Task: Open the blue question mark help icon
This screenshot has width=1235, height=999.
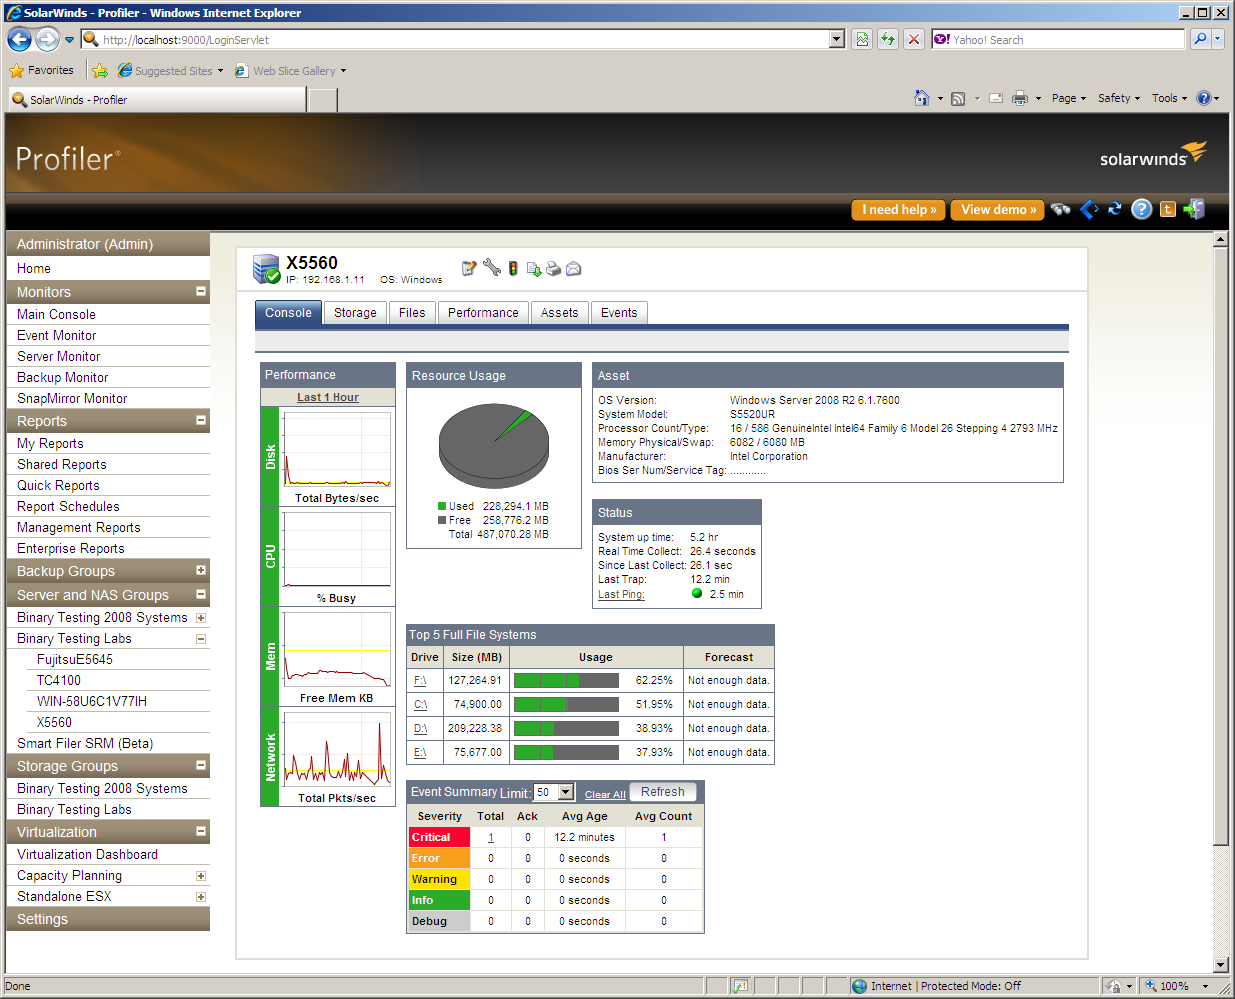Action: tap(1141, 209)
